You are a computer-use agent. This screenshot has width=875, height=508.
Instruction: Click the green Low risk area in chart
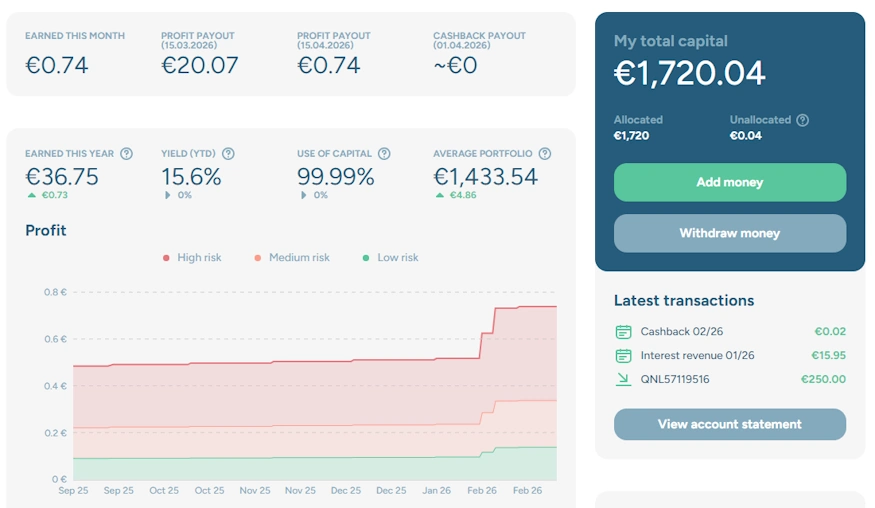coord(300,469)
